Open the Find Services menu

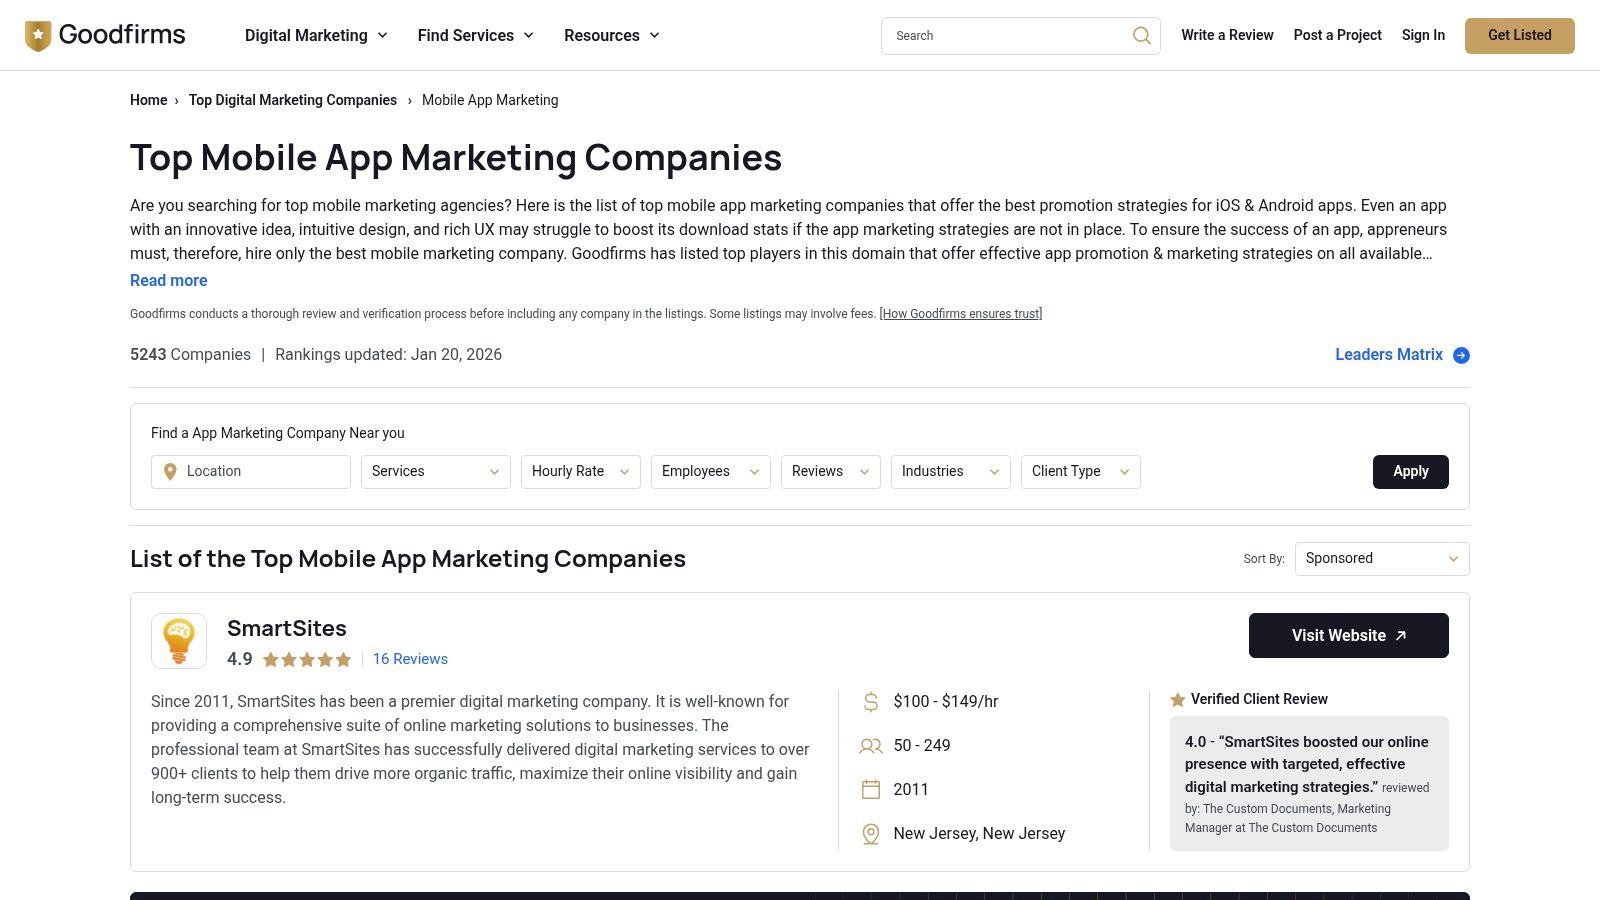475,36
